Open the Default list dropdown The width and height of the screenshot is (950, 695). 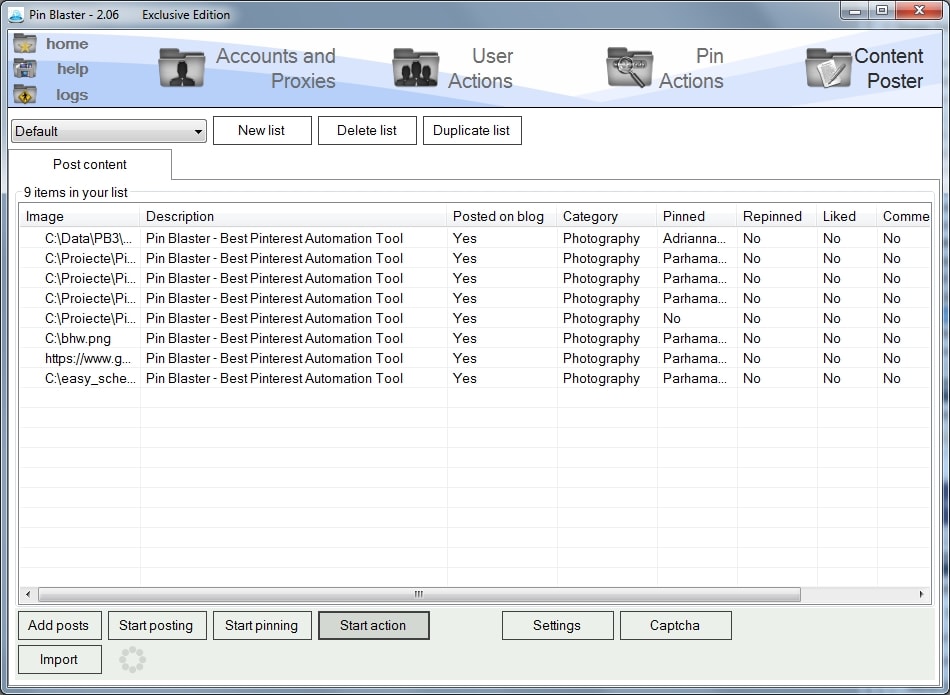coord(109,131)
